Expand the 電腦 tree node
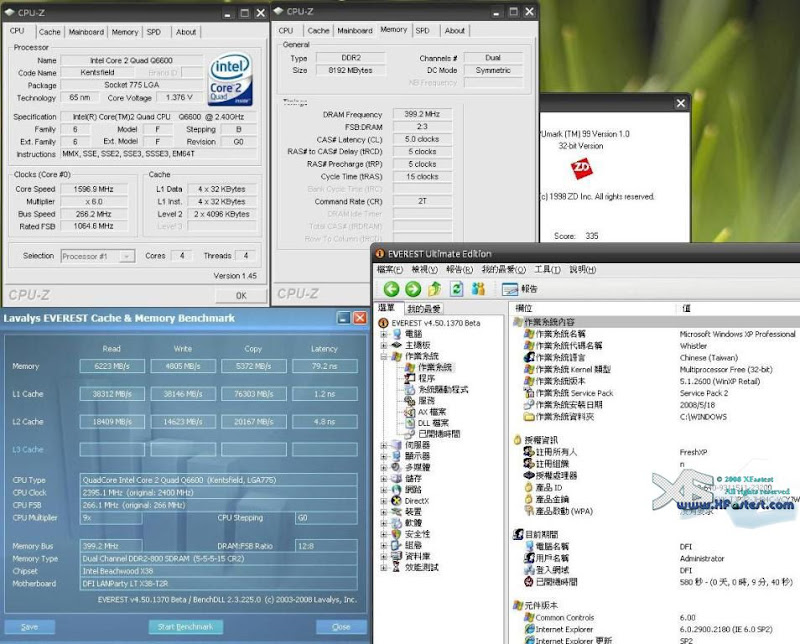Viewport: 800px width, 644px height. click(384, 333)
